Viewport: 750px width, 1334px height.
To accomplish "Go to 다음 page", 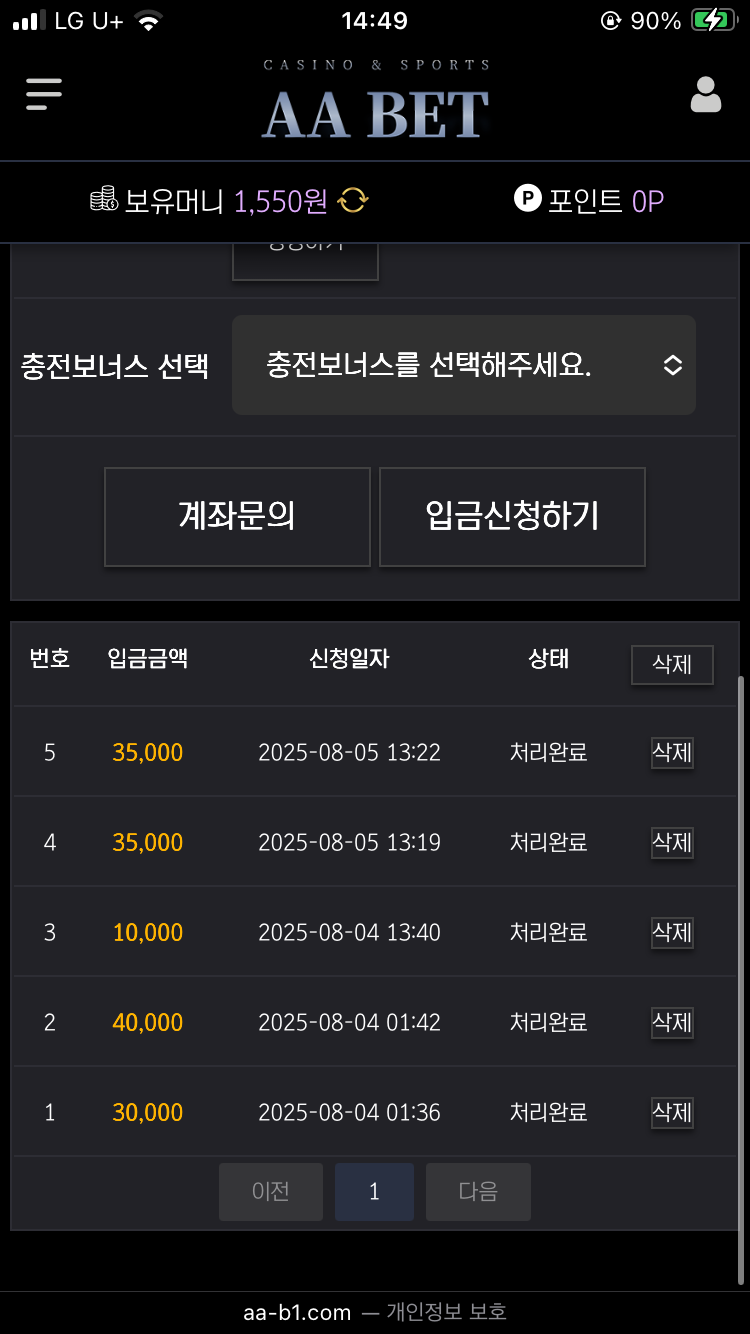I will 478,1192.
